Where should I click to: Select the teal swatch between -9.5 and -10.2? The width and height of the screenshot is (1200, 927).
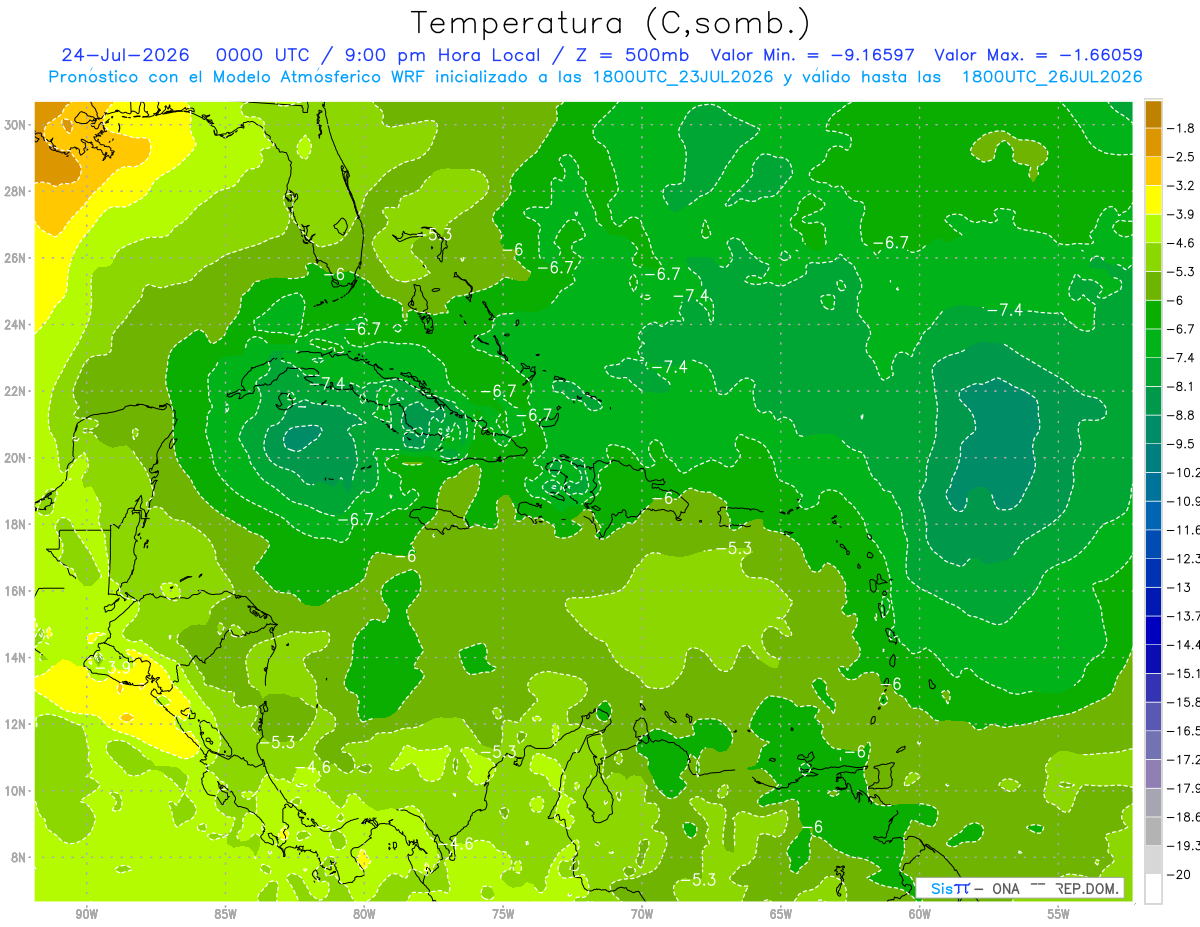pos(1153,458)
